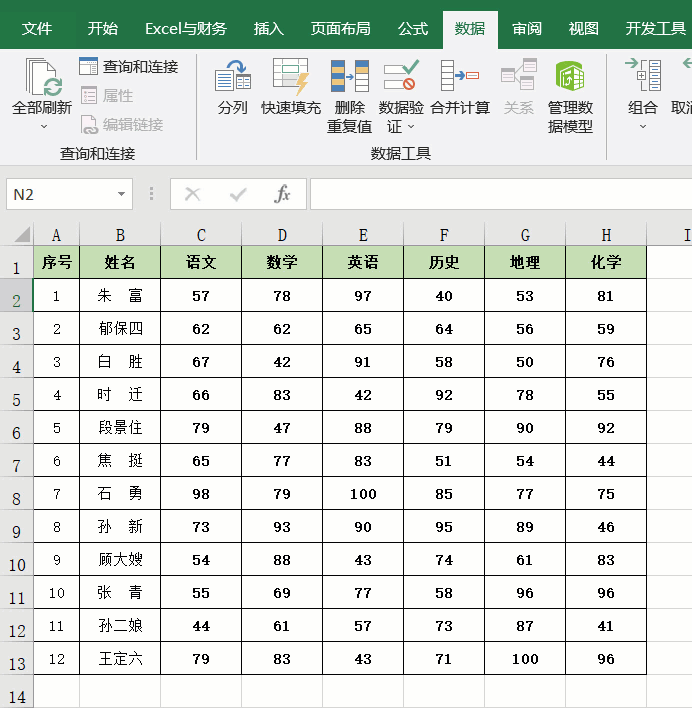Screen dimensions: 692x708
Task: Click the Flash Fill (快速填充) icon
Action: (291, 78)
